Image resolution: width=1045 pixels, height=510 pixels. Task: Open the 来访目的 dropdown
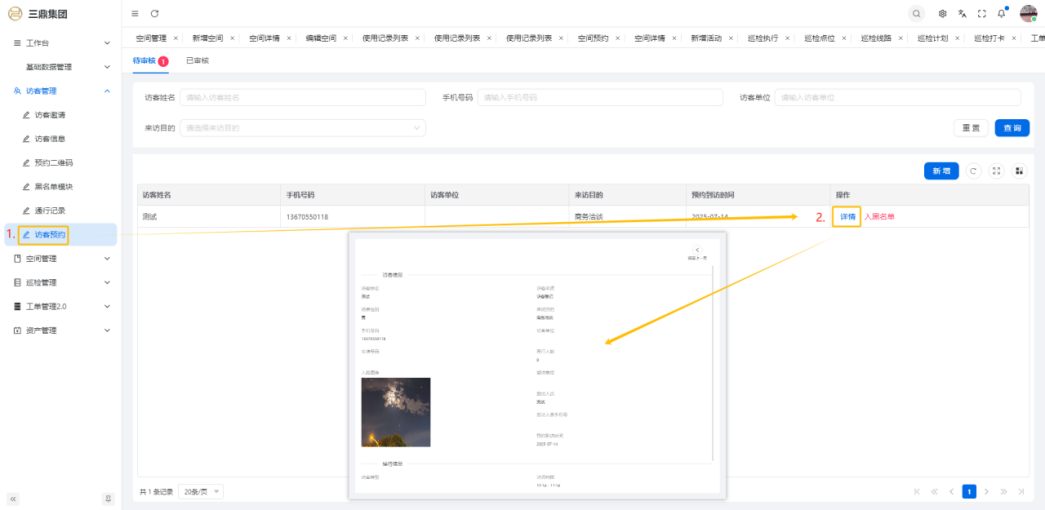(x=302, y=128)
